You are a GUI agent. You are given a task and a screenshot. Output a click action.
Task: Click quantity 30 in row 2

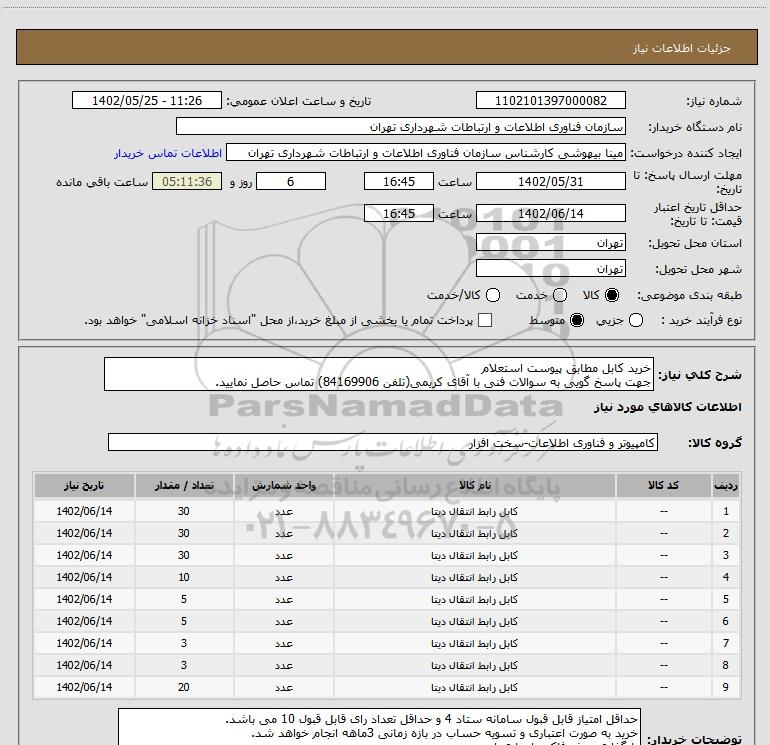pyautogui.click(x=184, y=533)
